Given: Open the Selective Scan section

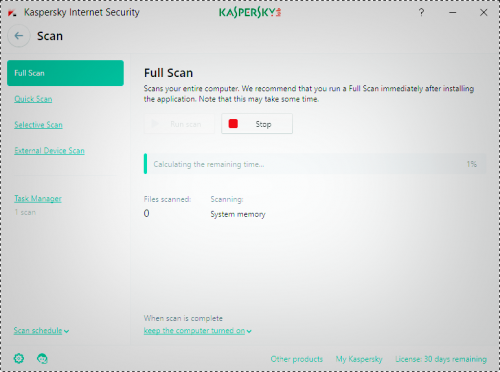Looking at the screenshot, I should point(38,125).
